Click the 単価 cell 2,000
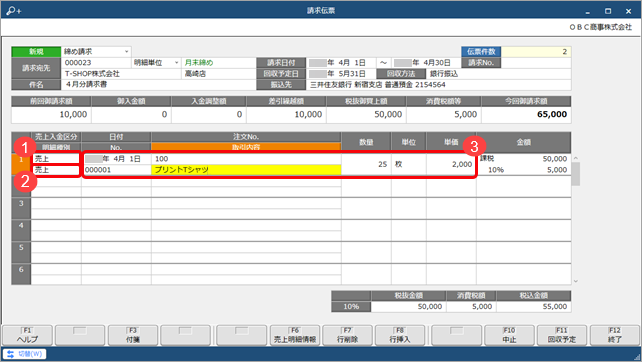642x362 pixels. click(x=451, y=164)
